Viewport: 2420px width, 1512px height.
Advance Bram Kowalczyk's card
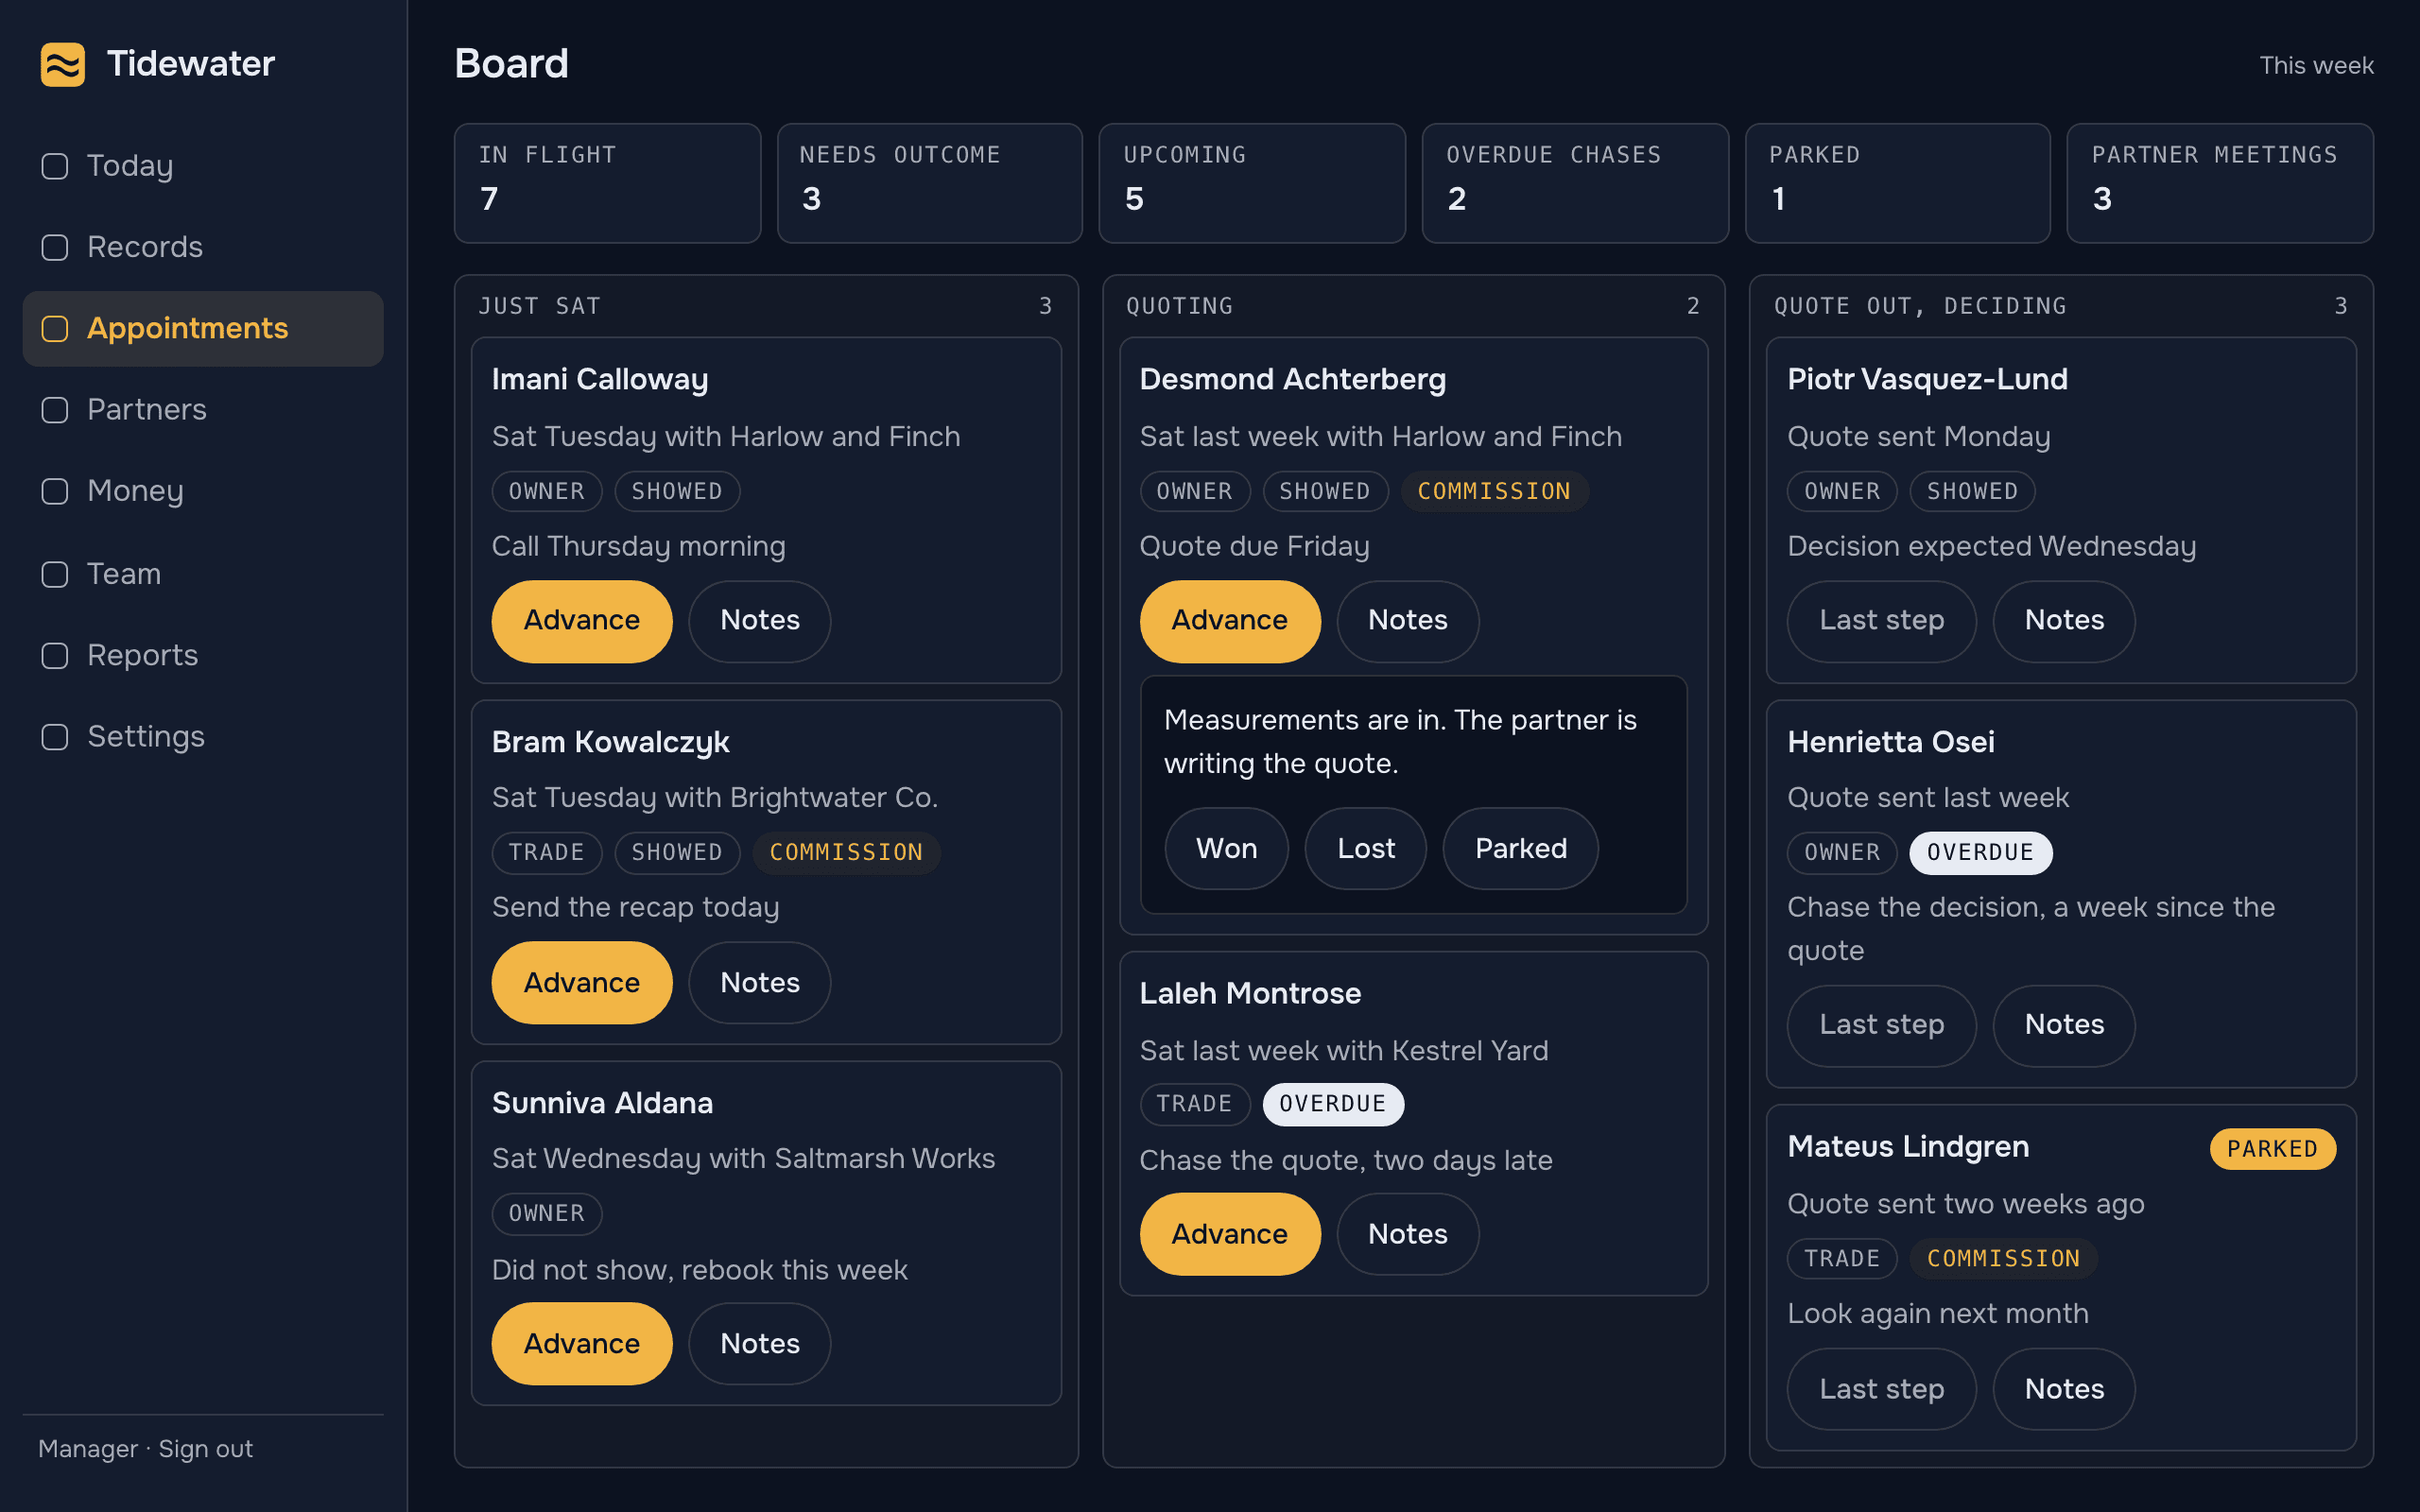[582, 983]
